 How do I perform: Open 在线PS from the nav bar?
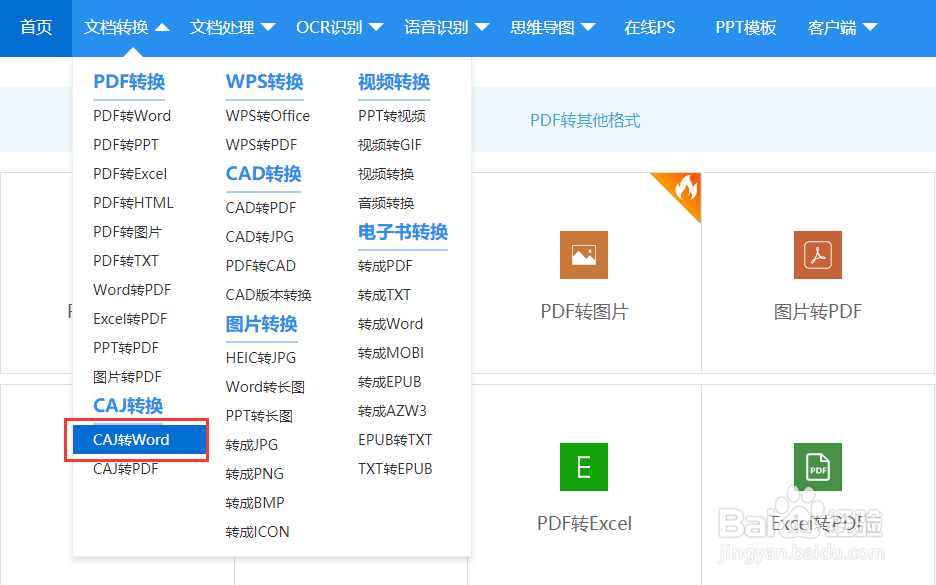pos(649,27)
